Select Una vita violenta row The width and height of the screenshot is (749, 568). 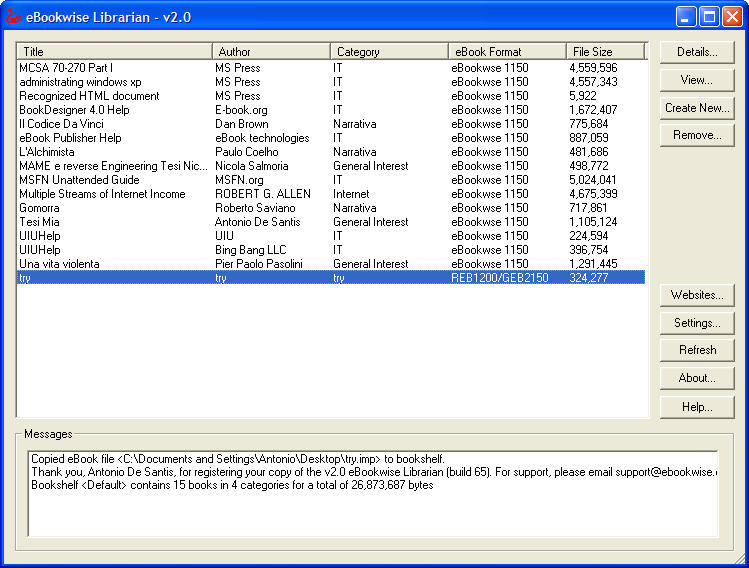click(x=59, y=264)
